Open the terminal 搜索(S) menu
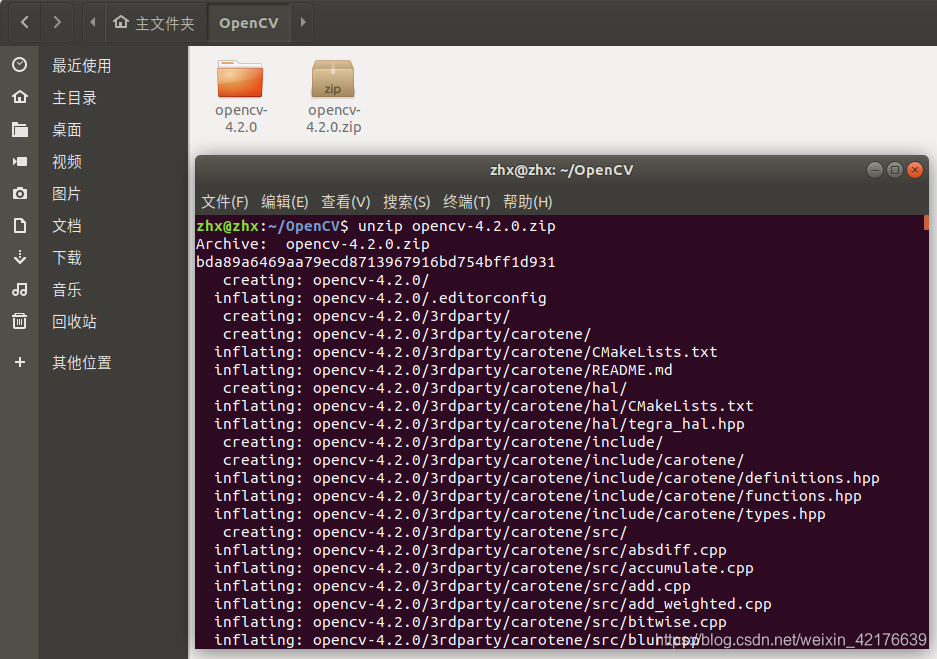This screenshot has width=937, height=659. pyautogui.click(x=407, y=202)
